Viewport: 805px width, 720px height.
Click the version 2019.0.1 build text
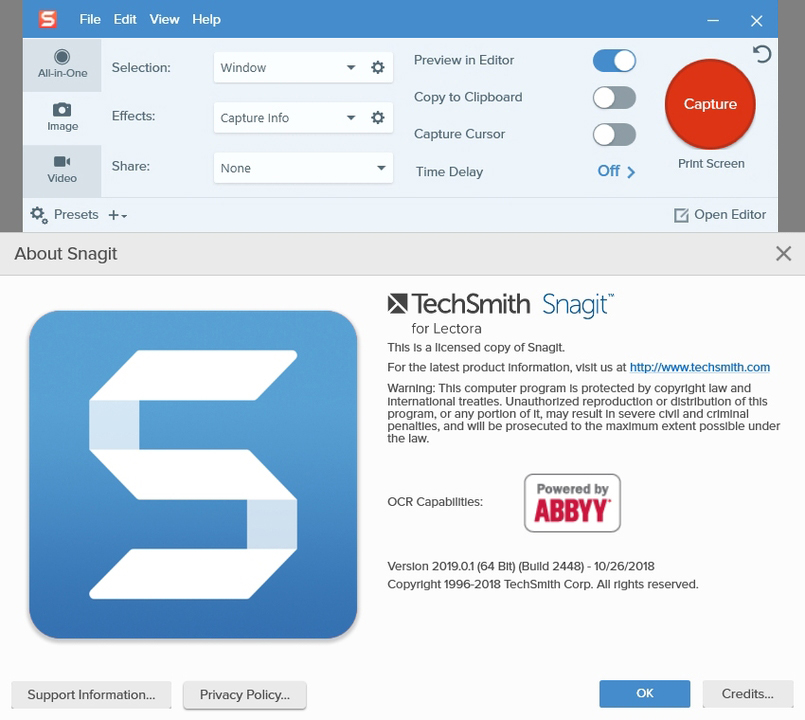click(x=521, y=566)
